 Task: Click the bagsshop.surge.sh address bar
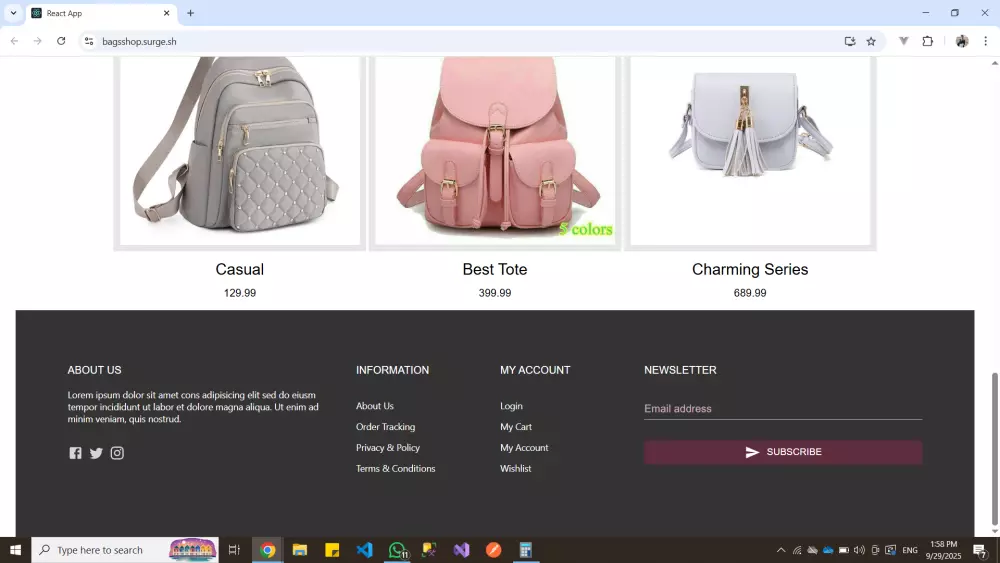[x=139, y=41]
